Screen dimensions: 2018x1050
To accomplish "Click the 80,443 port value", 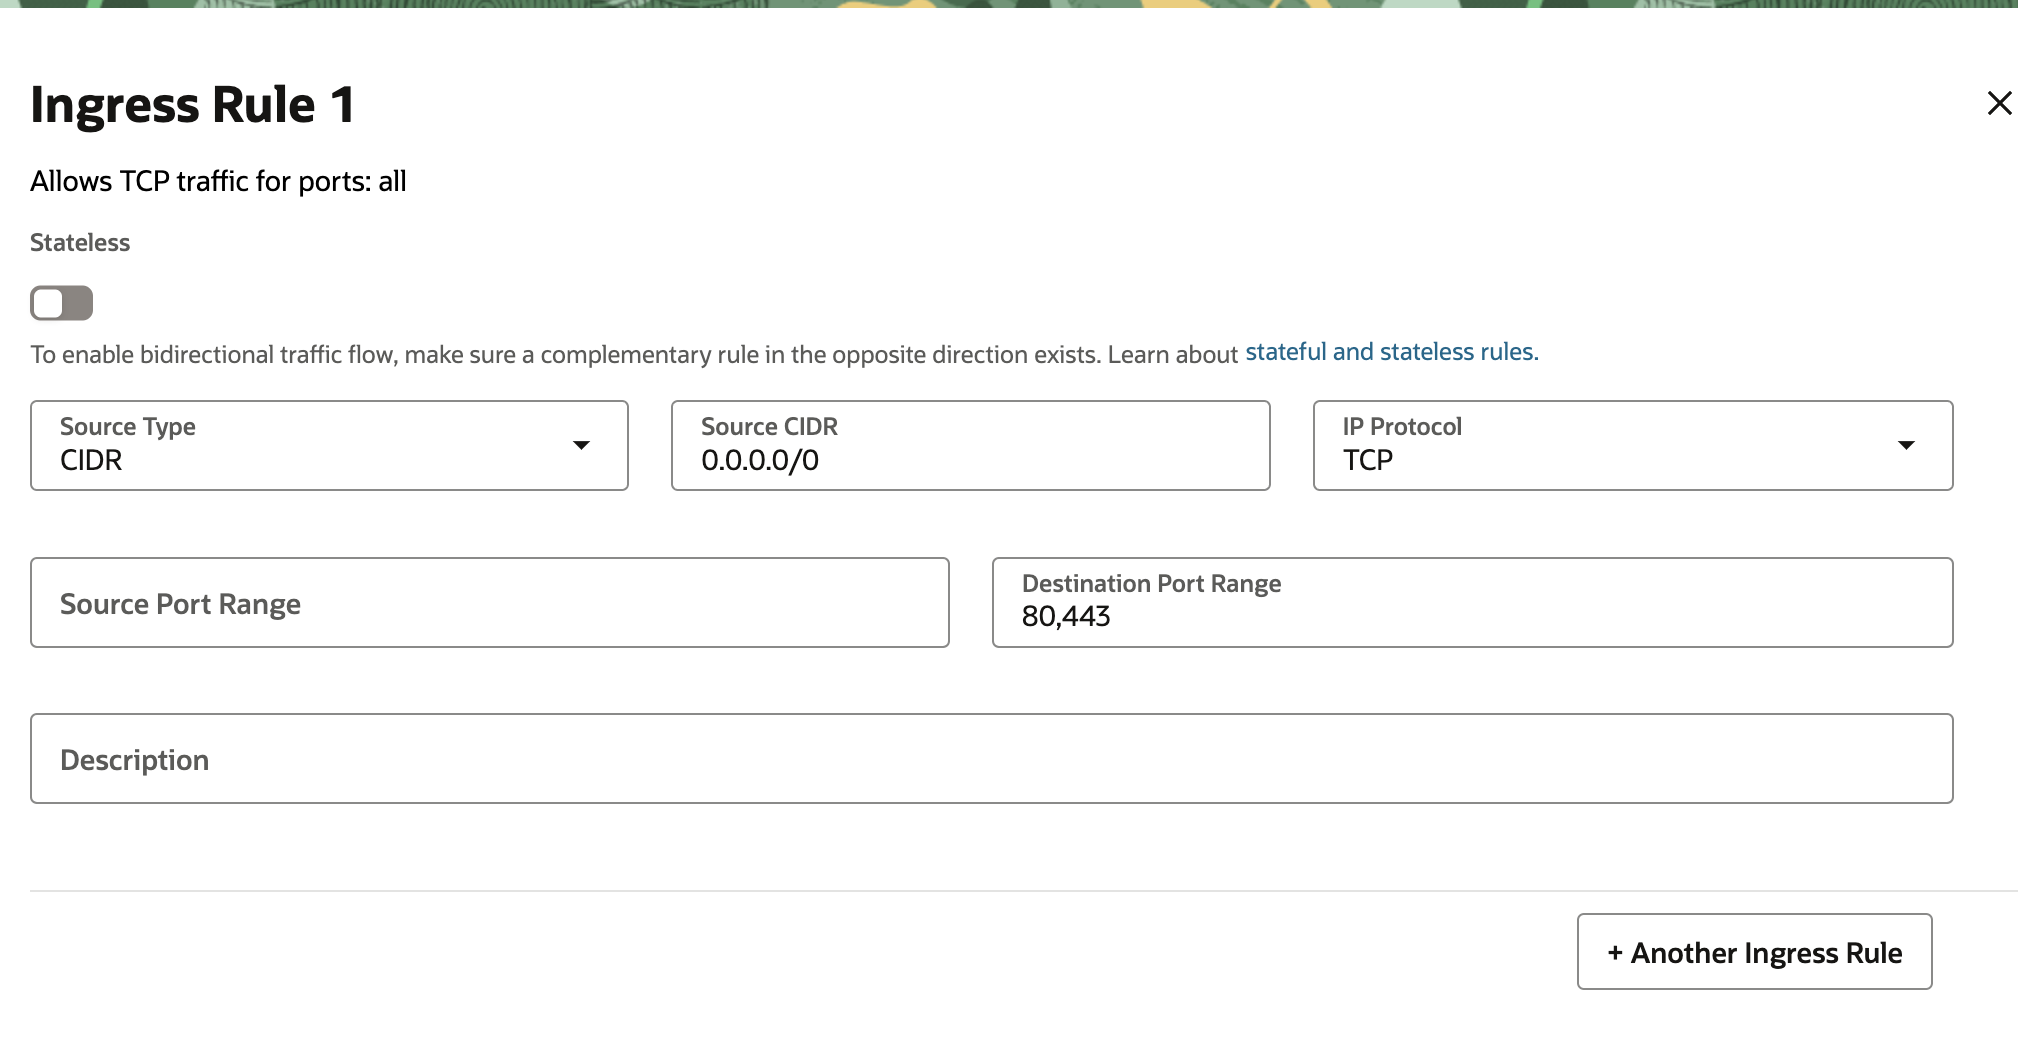I will [x=1066, y=617].
